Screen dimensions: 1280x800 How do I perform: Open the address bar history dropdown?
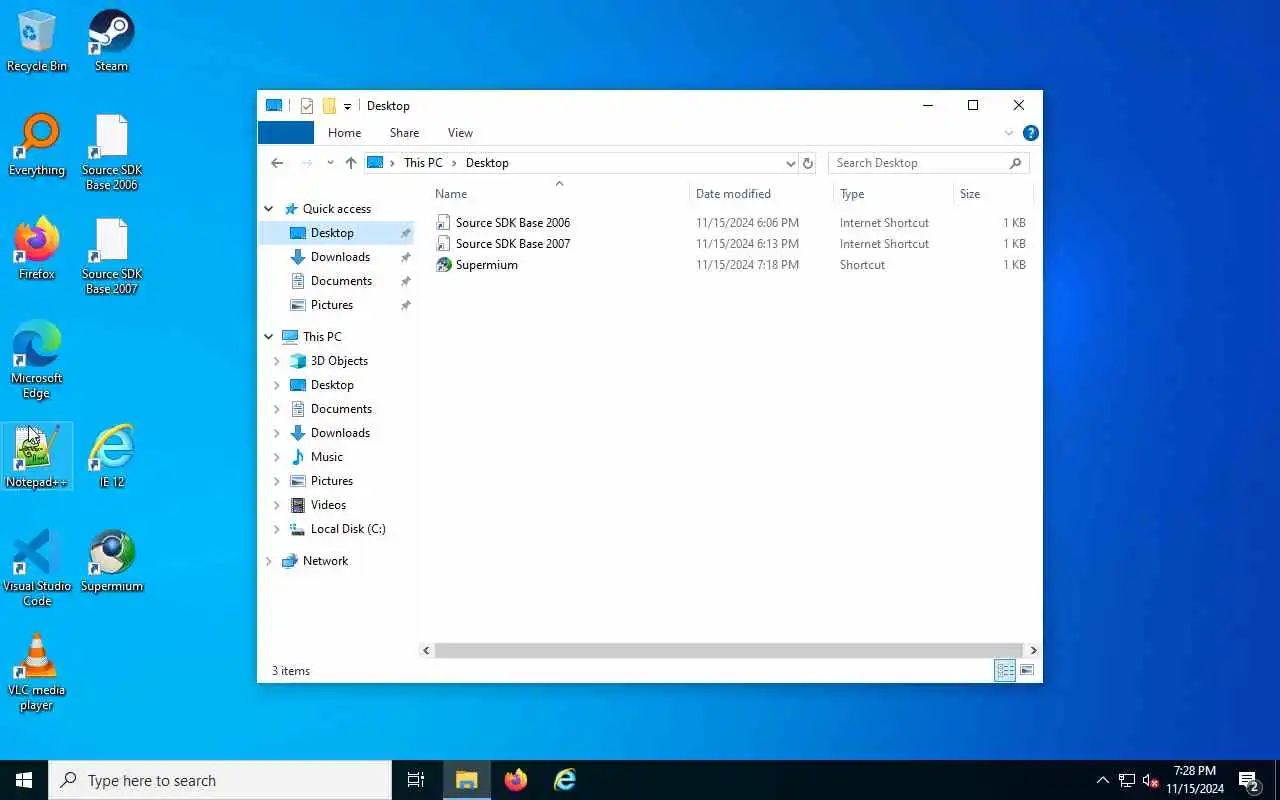click(x=790, y=163)
